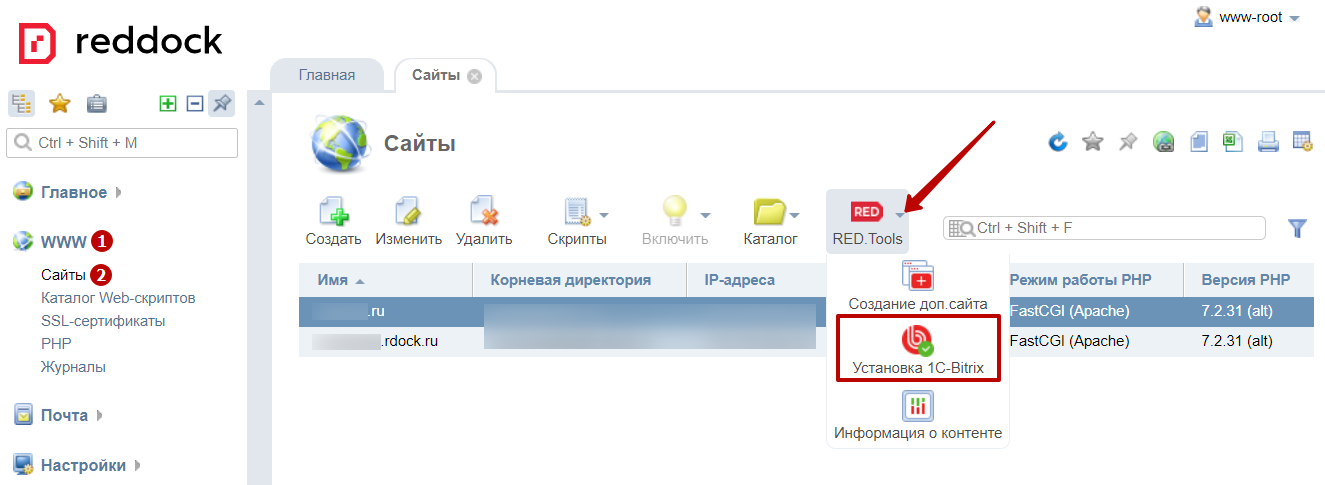Toggle the sidebar pin icon
This screenshot has width=1325, height=485.
[222, 103]
